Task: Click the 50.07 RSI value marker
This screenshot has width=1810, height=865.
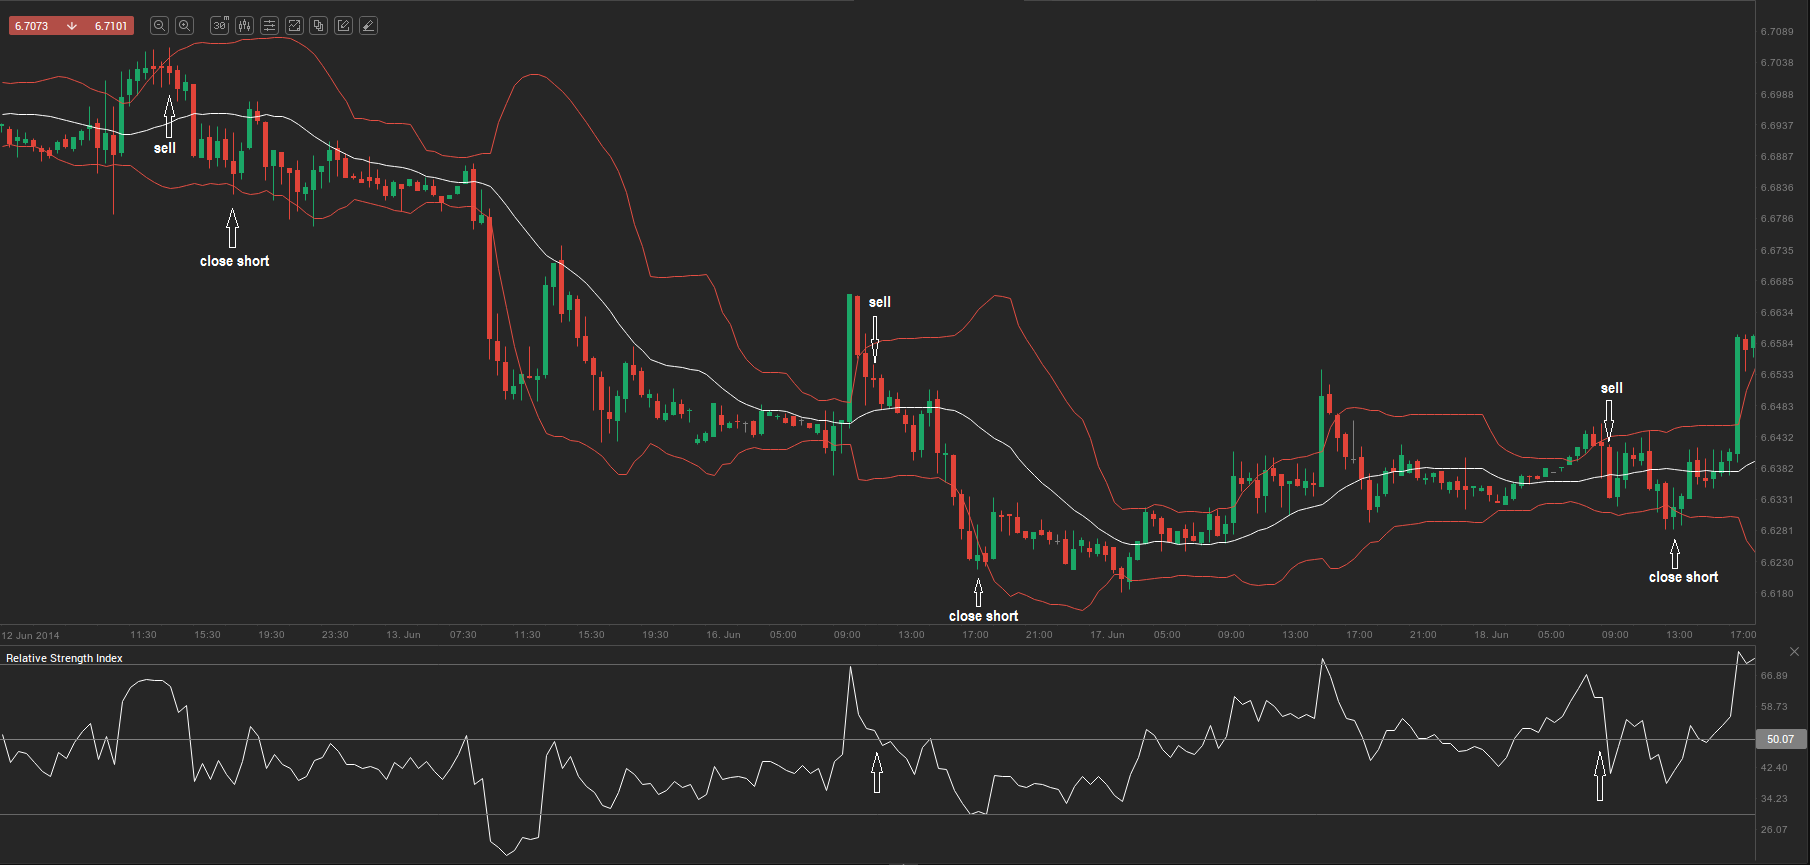Action: click(x=1781, y=739)
